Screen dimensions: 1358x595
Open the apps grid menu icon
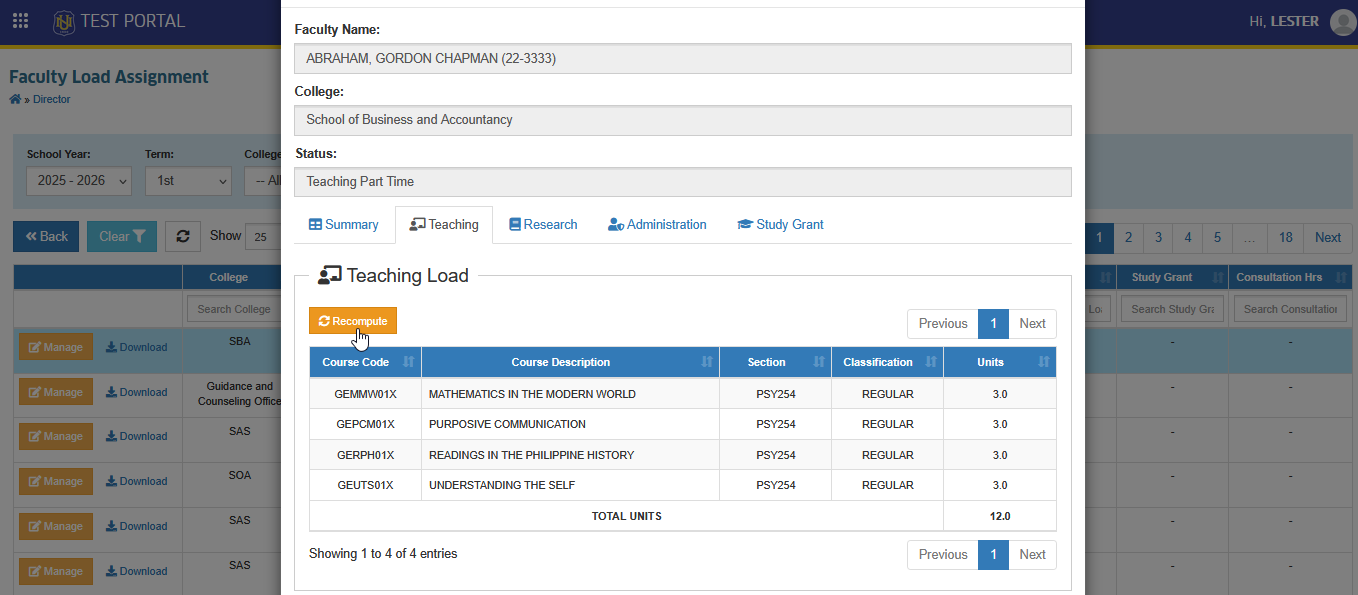(20, 21)
